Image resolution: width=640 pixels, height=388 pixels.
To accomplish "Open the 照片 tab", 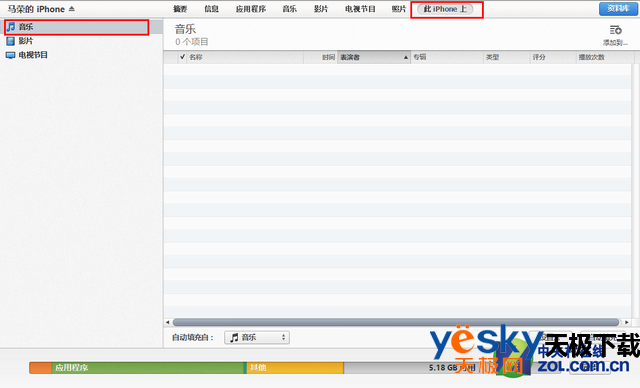I will click(x=399, y=9).
